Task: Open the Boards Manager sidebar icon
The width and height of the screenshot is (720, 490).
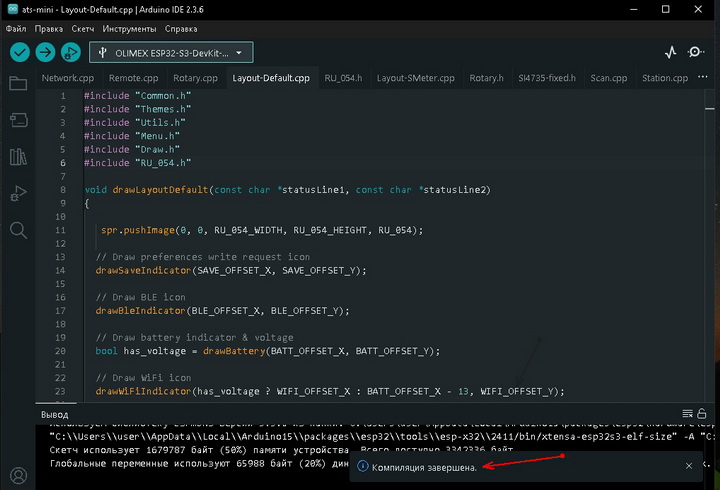Action: point(18,120)
